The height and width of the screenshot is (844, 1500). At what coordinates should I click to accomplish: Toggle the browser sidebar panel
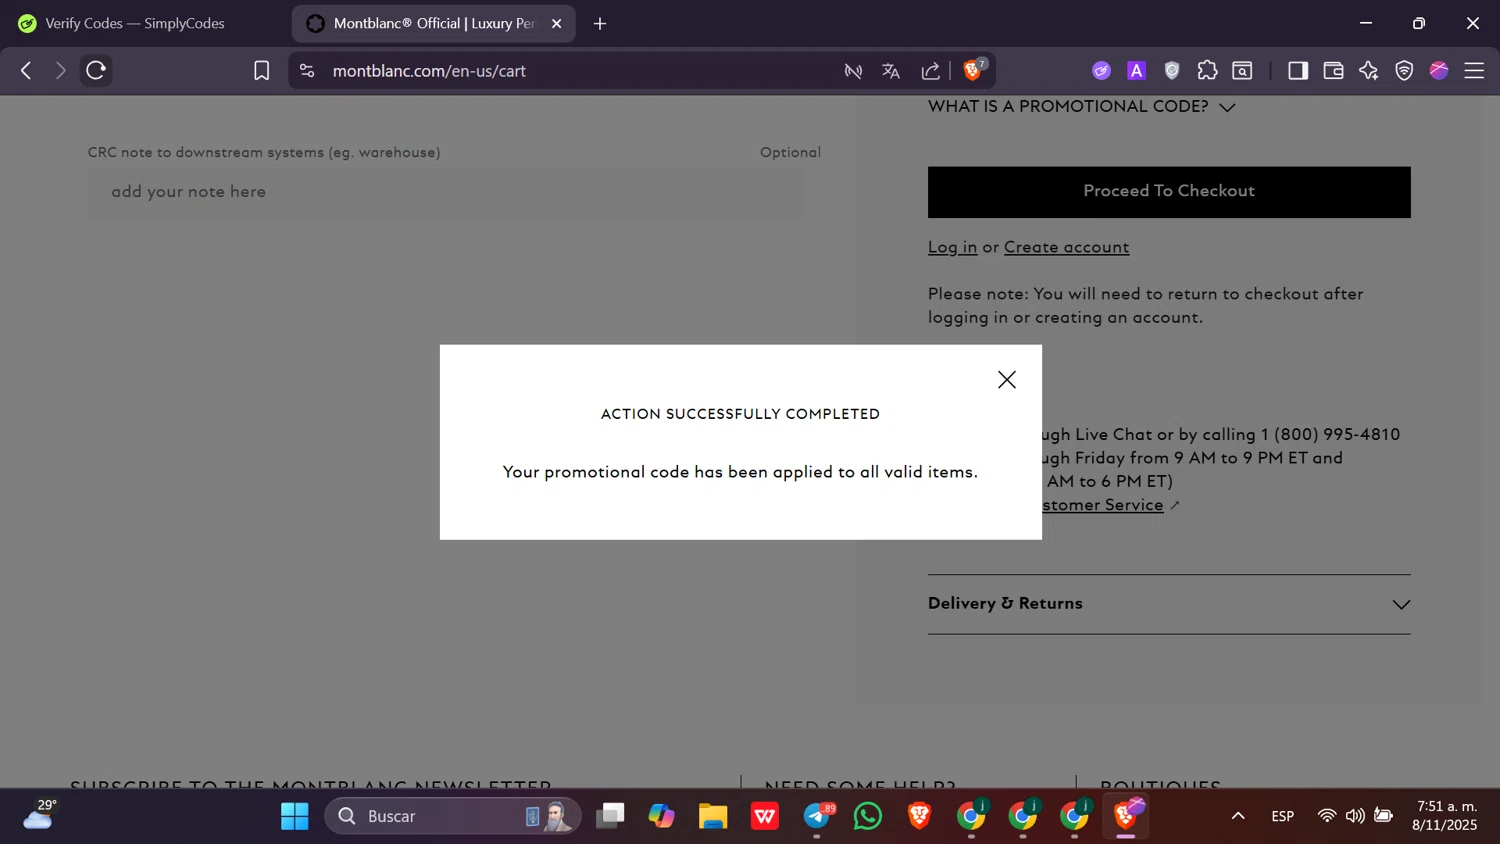[x=1298, y=70]
